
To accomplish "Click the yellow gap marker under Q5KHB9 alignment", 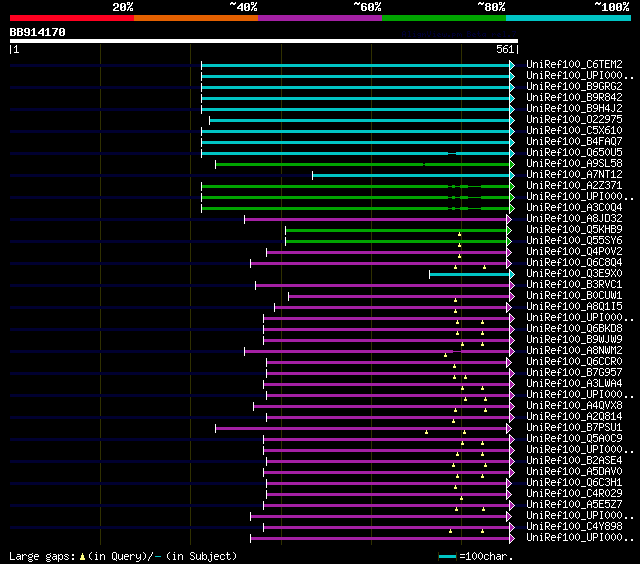I will pyautogui.click(x=460, y=234).
